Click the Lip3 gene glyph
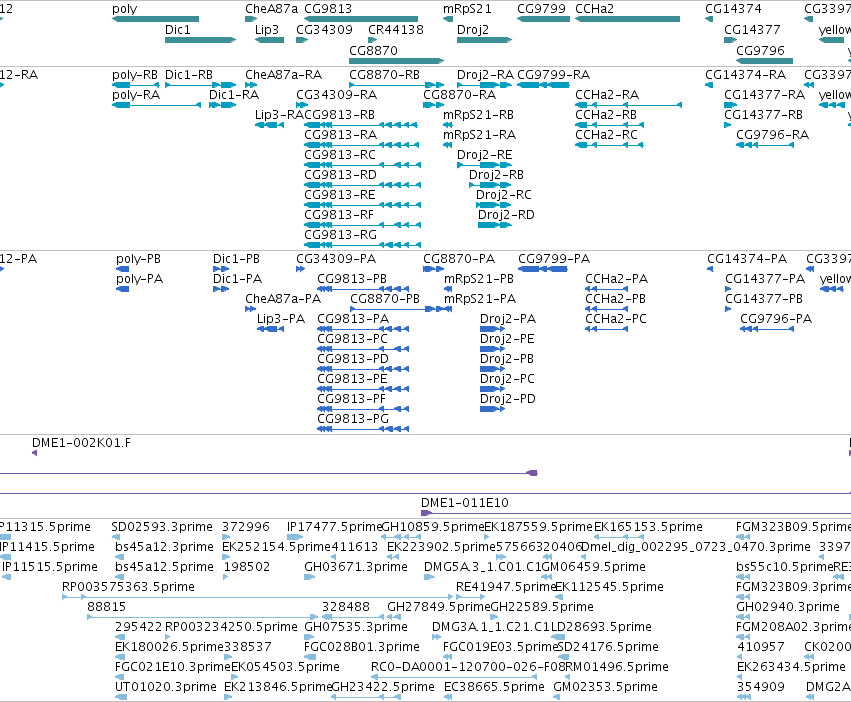 269,40
